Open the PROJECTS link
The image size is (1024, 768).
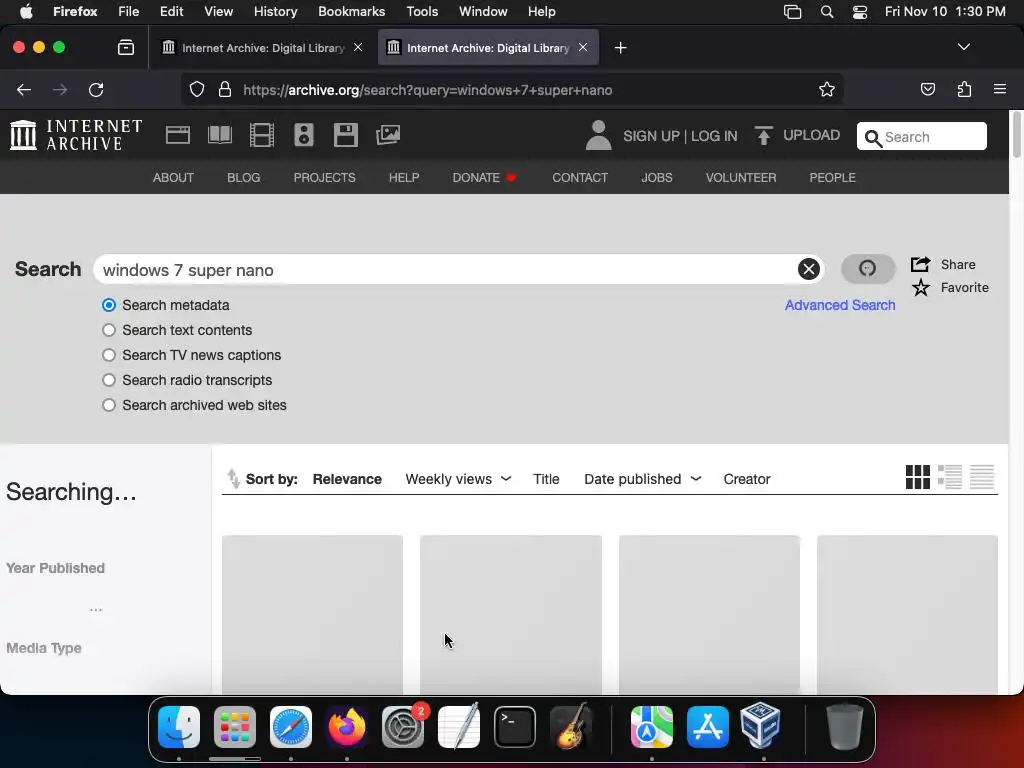325,178
